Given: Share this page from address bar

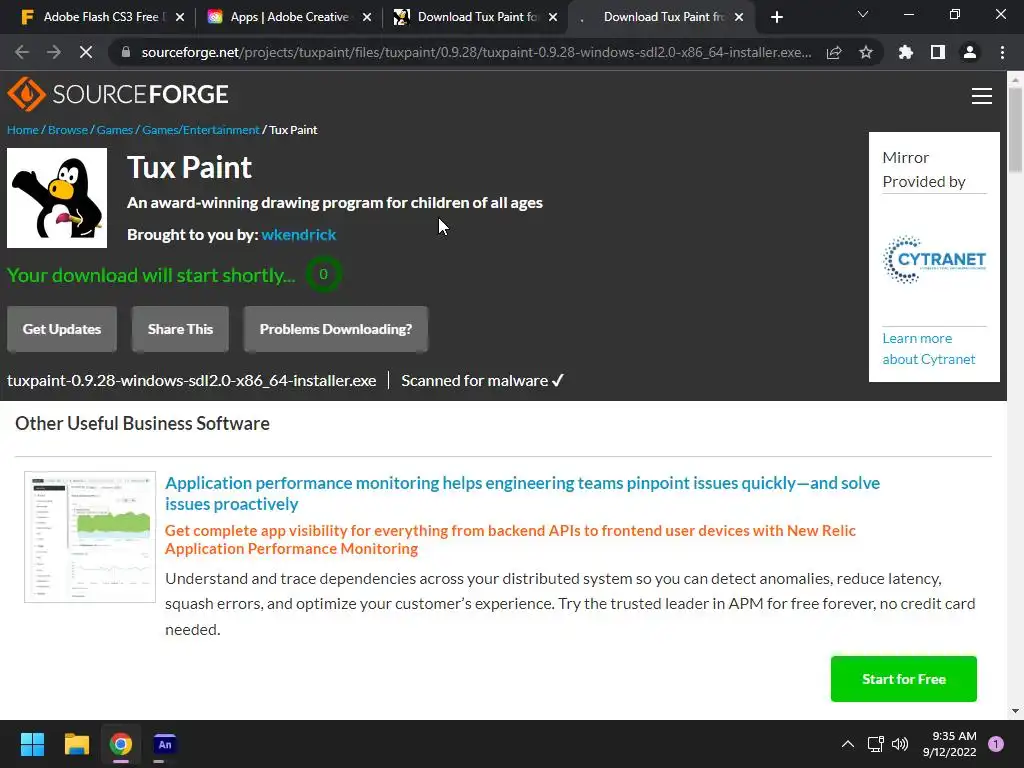Looking at the screenshot, I should coord(834,52).
